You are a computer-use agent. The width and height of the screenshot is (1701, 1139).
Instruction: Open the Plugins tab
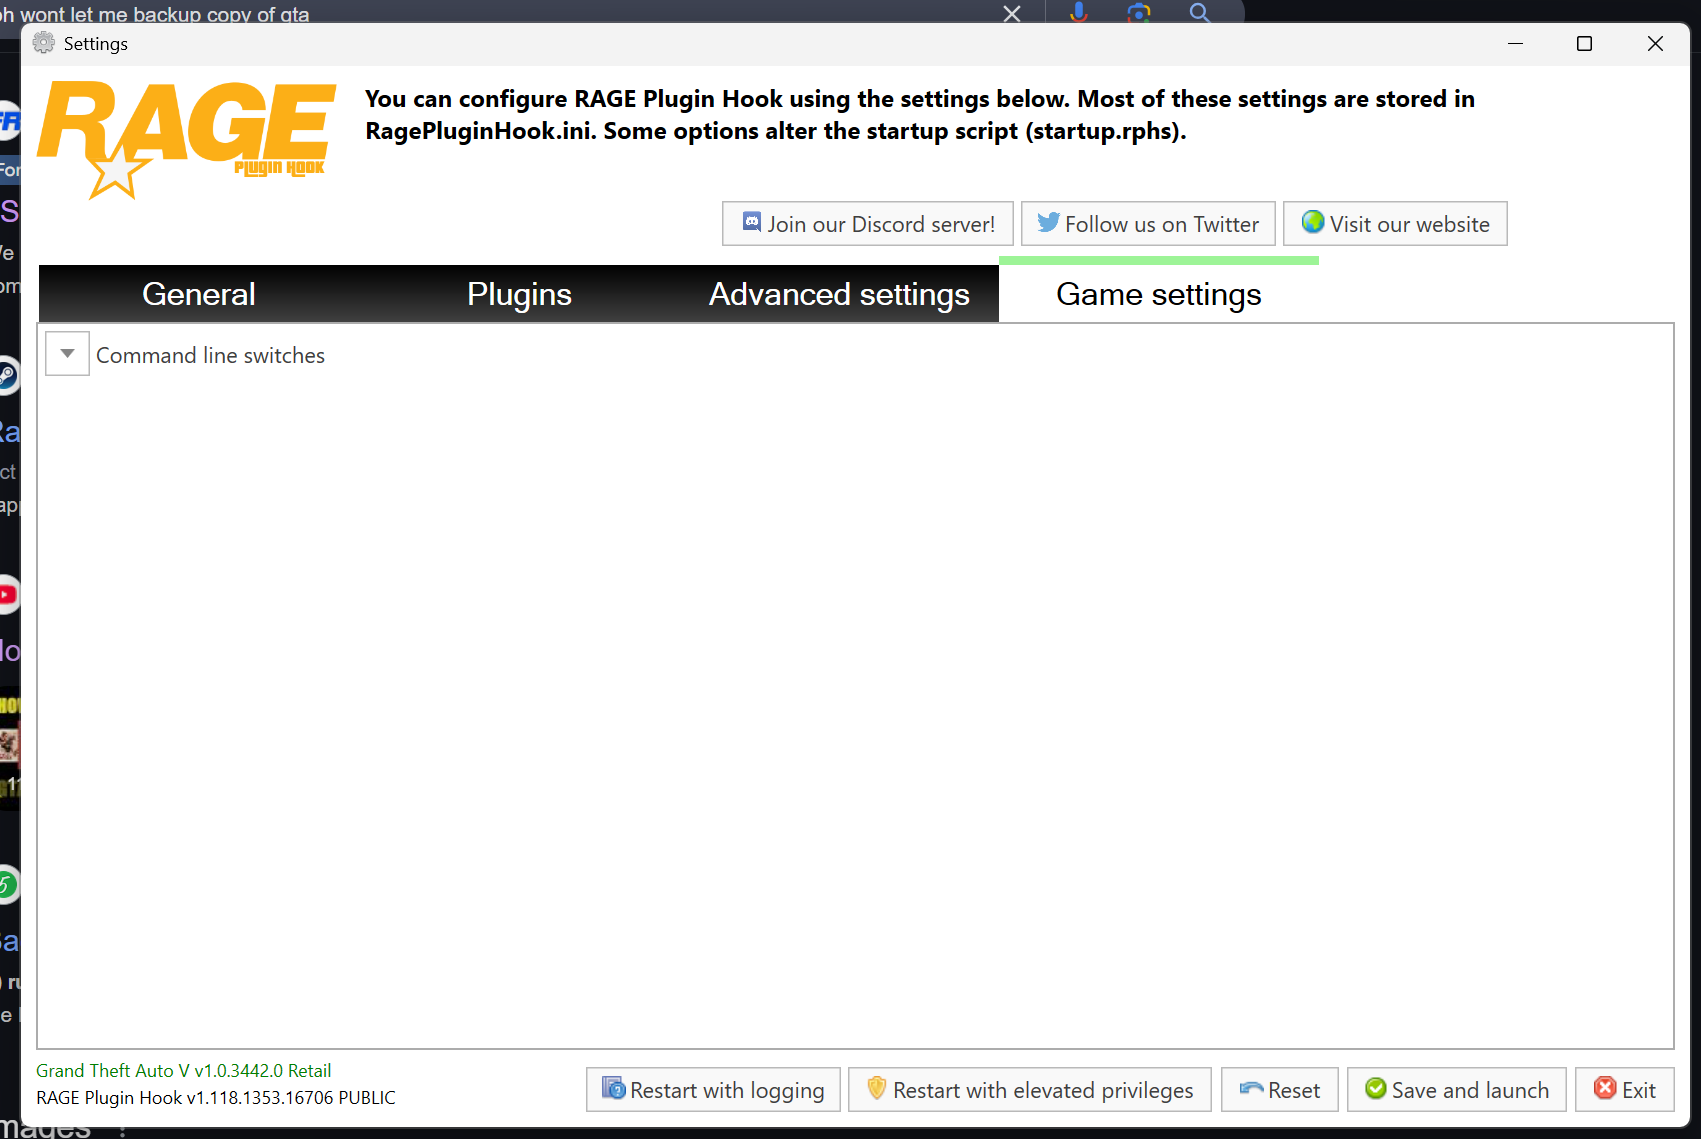coord(519,294)
